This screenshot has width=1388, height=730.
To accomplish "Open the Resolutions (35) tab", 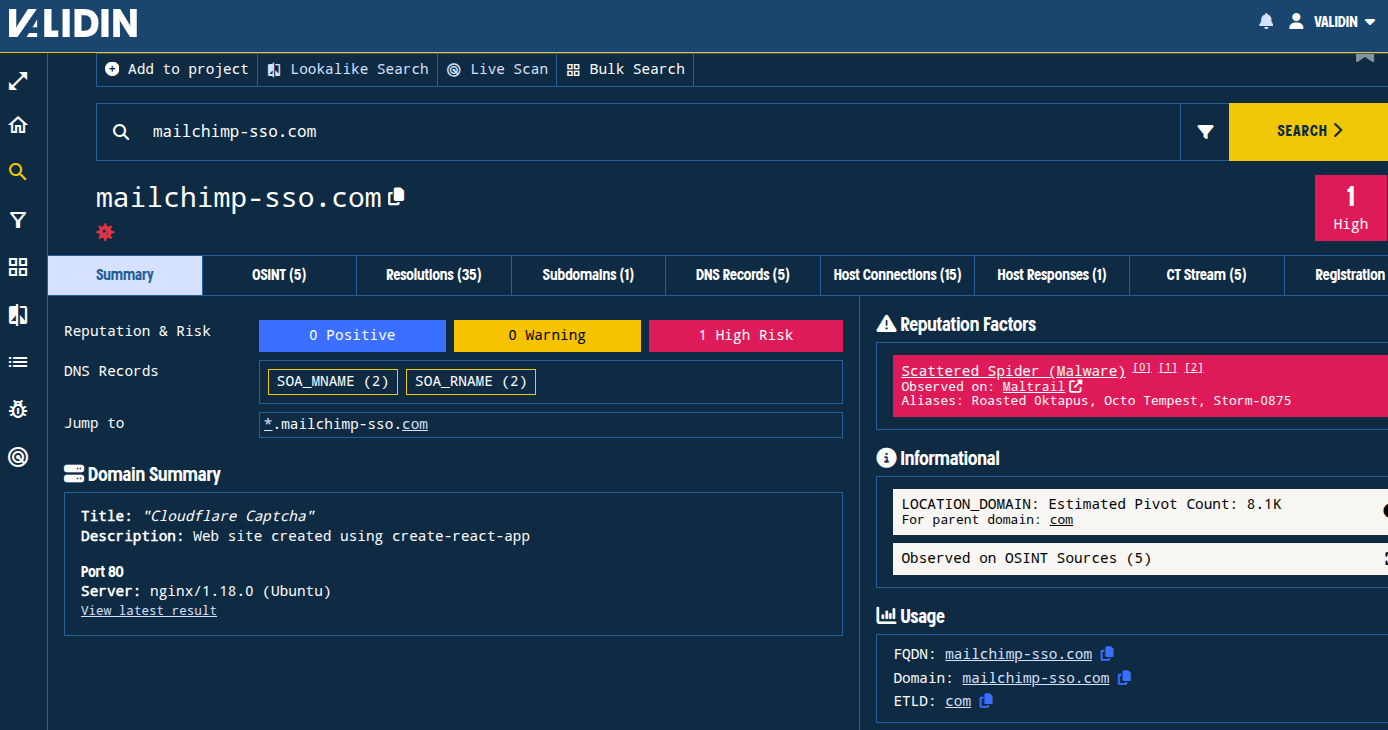I will [434, 275].
